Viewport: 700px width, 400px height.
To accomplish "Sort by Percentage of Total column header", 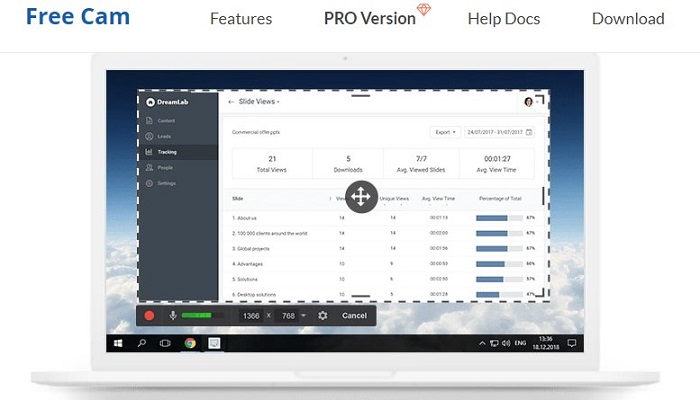I will pos(500,198).
